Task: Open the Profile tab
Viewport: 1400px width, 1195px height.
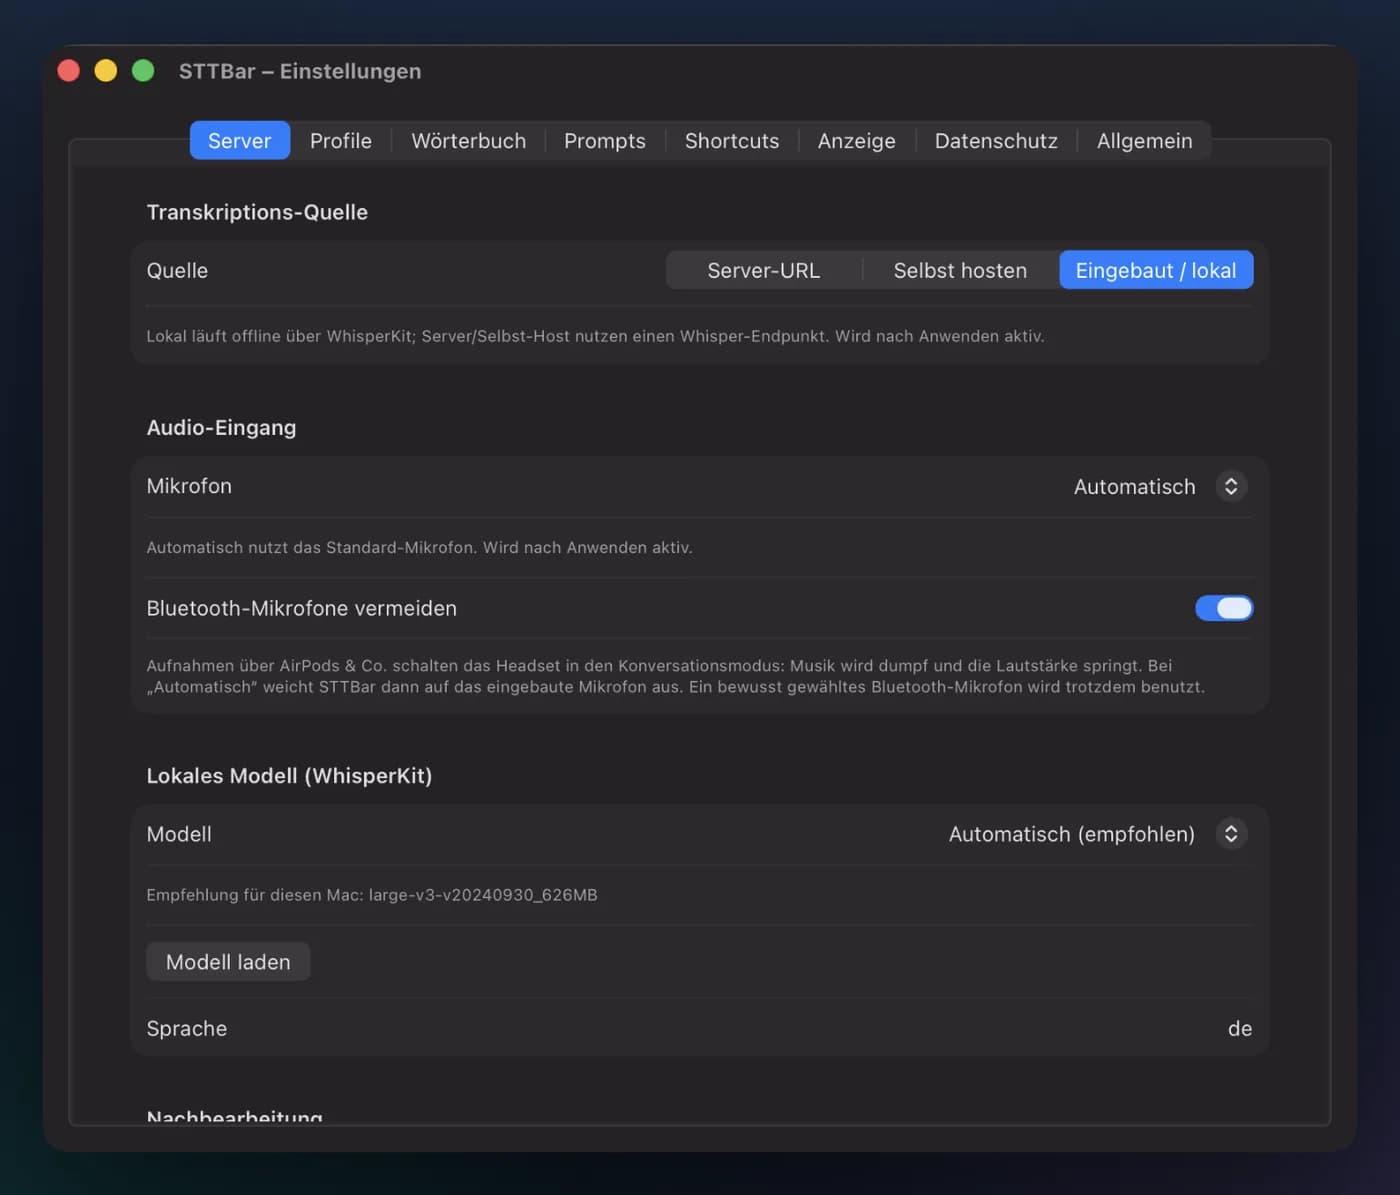Action: point(341,141)
